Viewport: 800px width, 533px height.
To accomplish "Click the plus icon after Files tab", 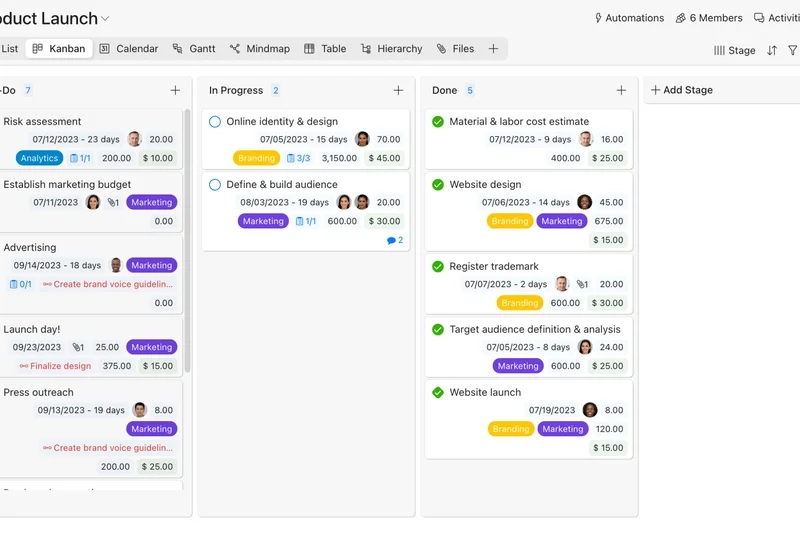I will coord(493,48).
